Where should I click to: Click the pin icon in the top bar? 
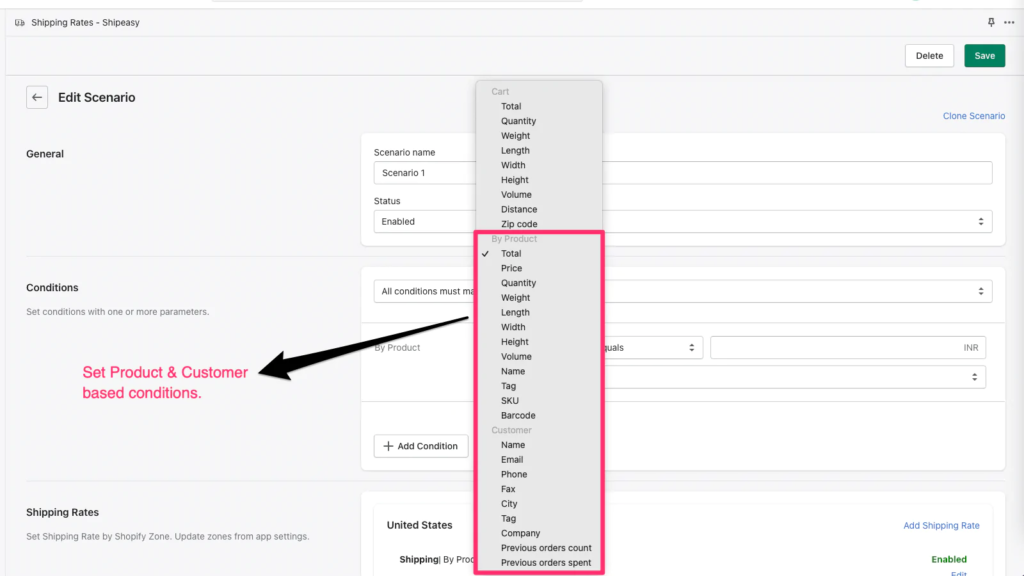pos(990,21)
